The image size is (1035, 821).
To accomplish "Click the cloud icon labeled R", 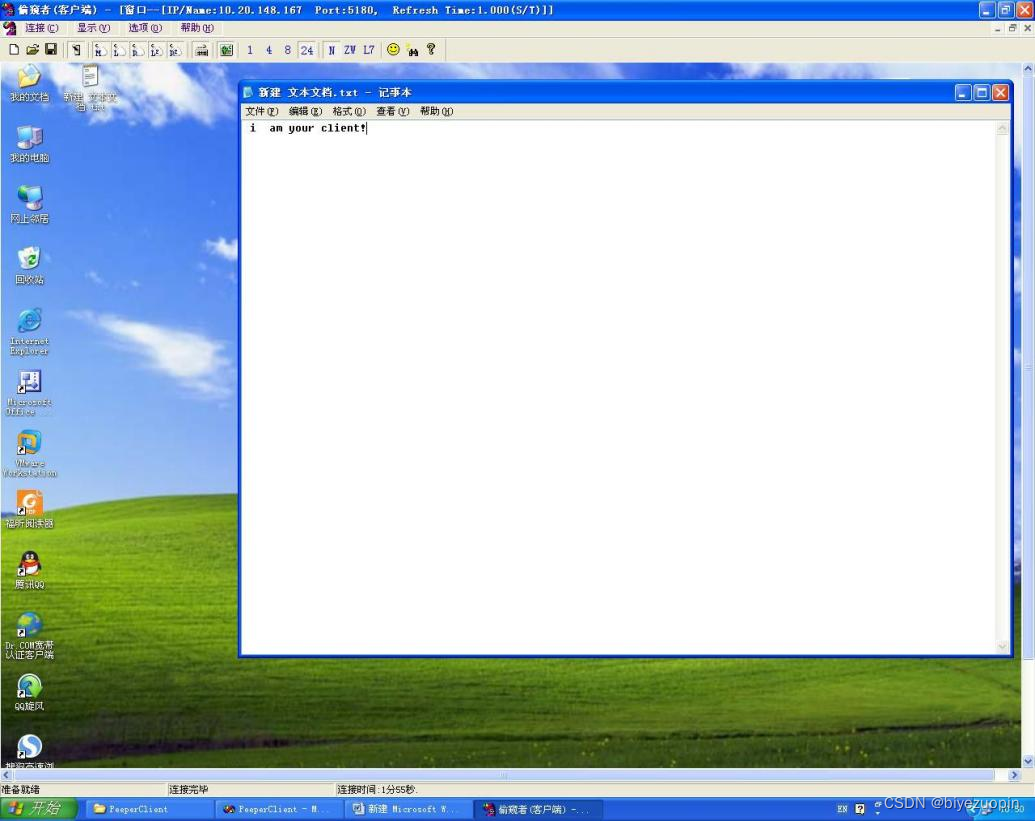I will [137, 49].
